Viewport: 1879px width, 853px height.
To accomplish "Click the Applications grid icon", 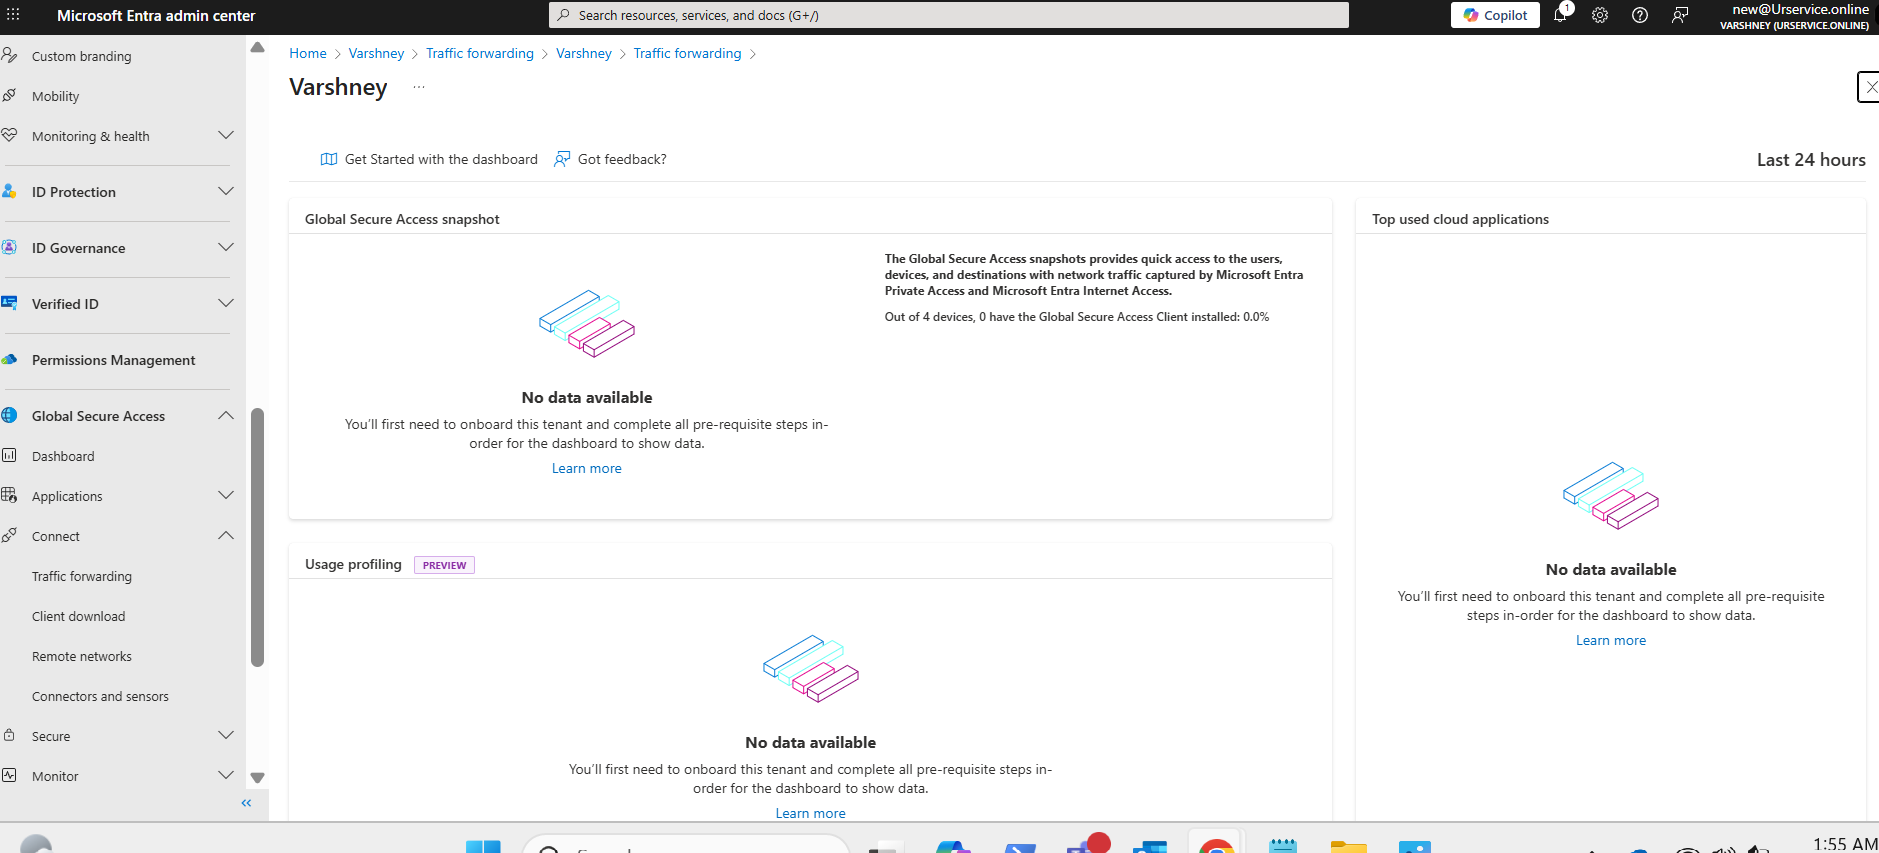I will pos(9,495).
